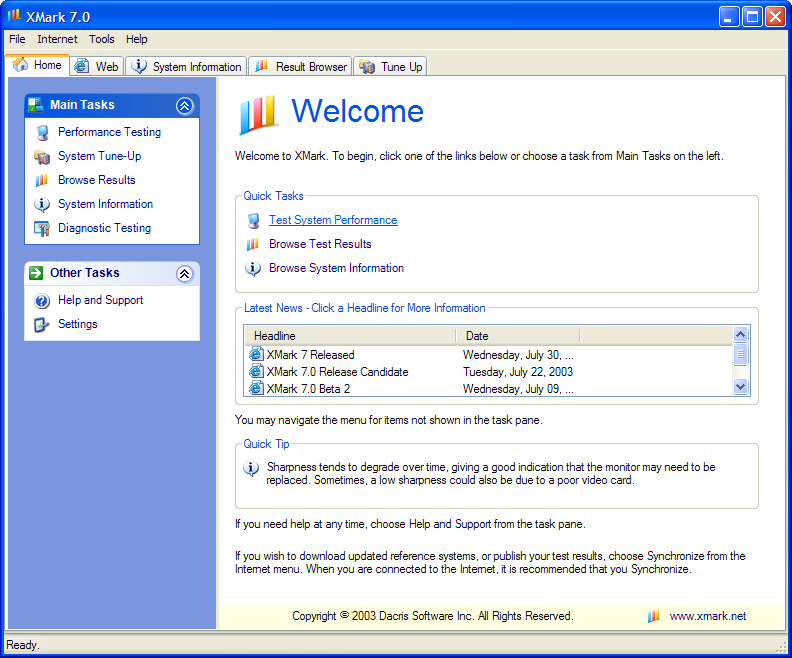Click the news list scroll up arrow
The height and width of the screenshot is (658, 792).
(740, 334)
